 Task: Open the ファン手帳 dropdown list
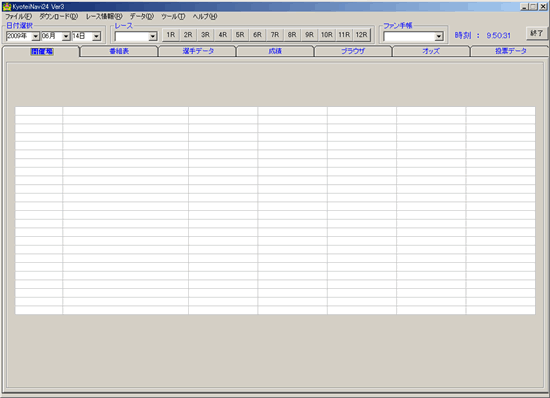pos(439,36)
